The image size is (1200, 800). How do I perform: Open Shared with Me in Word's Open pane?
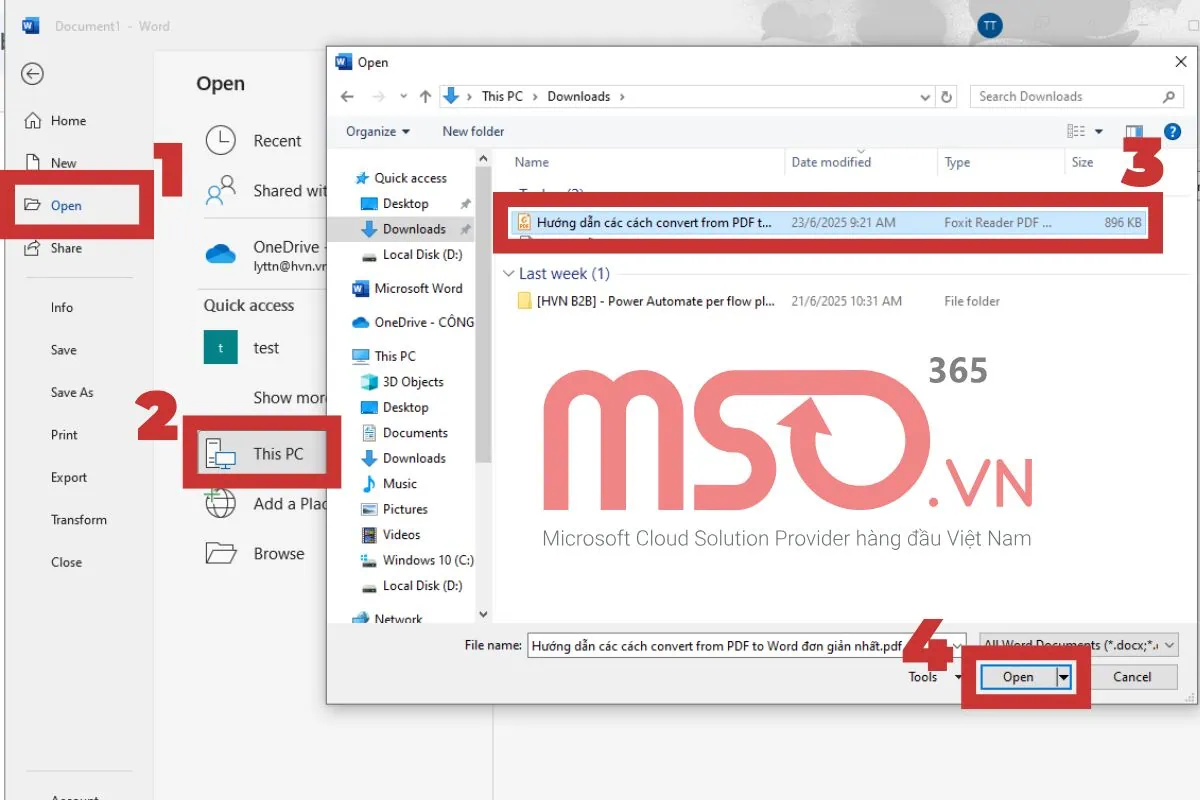pos(265,191)
